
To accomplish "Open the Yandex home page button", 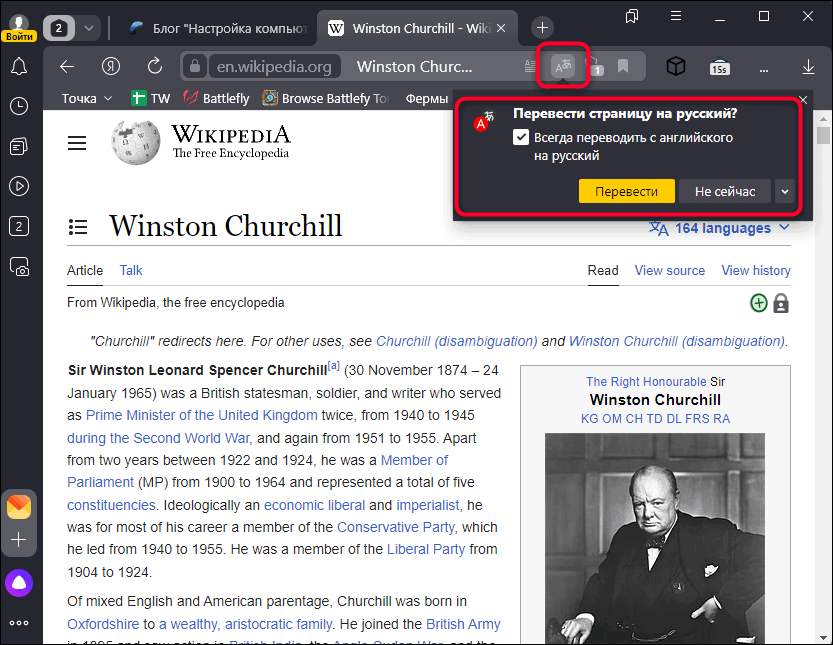I will [110, 66].
